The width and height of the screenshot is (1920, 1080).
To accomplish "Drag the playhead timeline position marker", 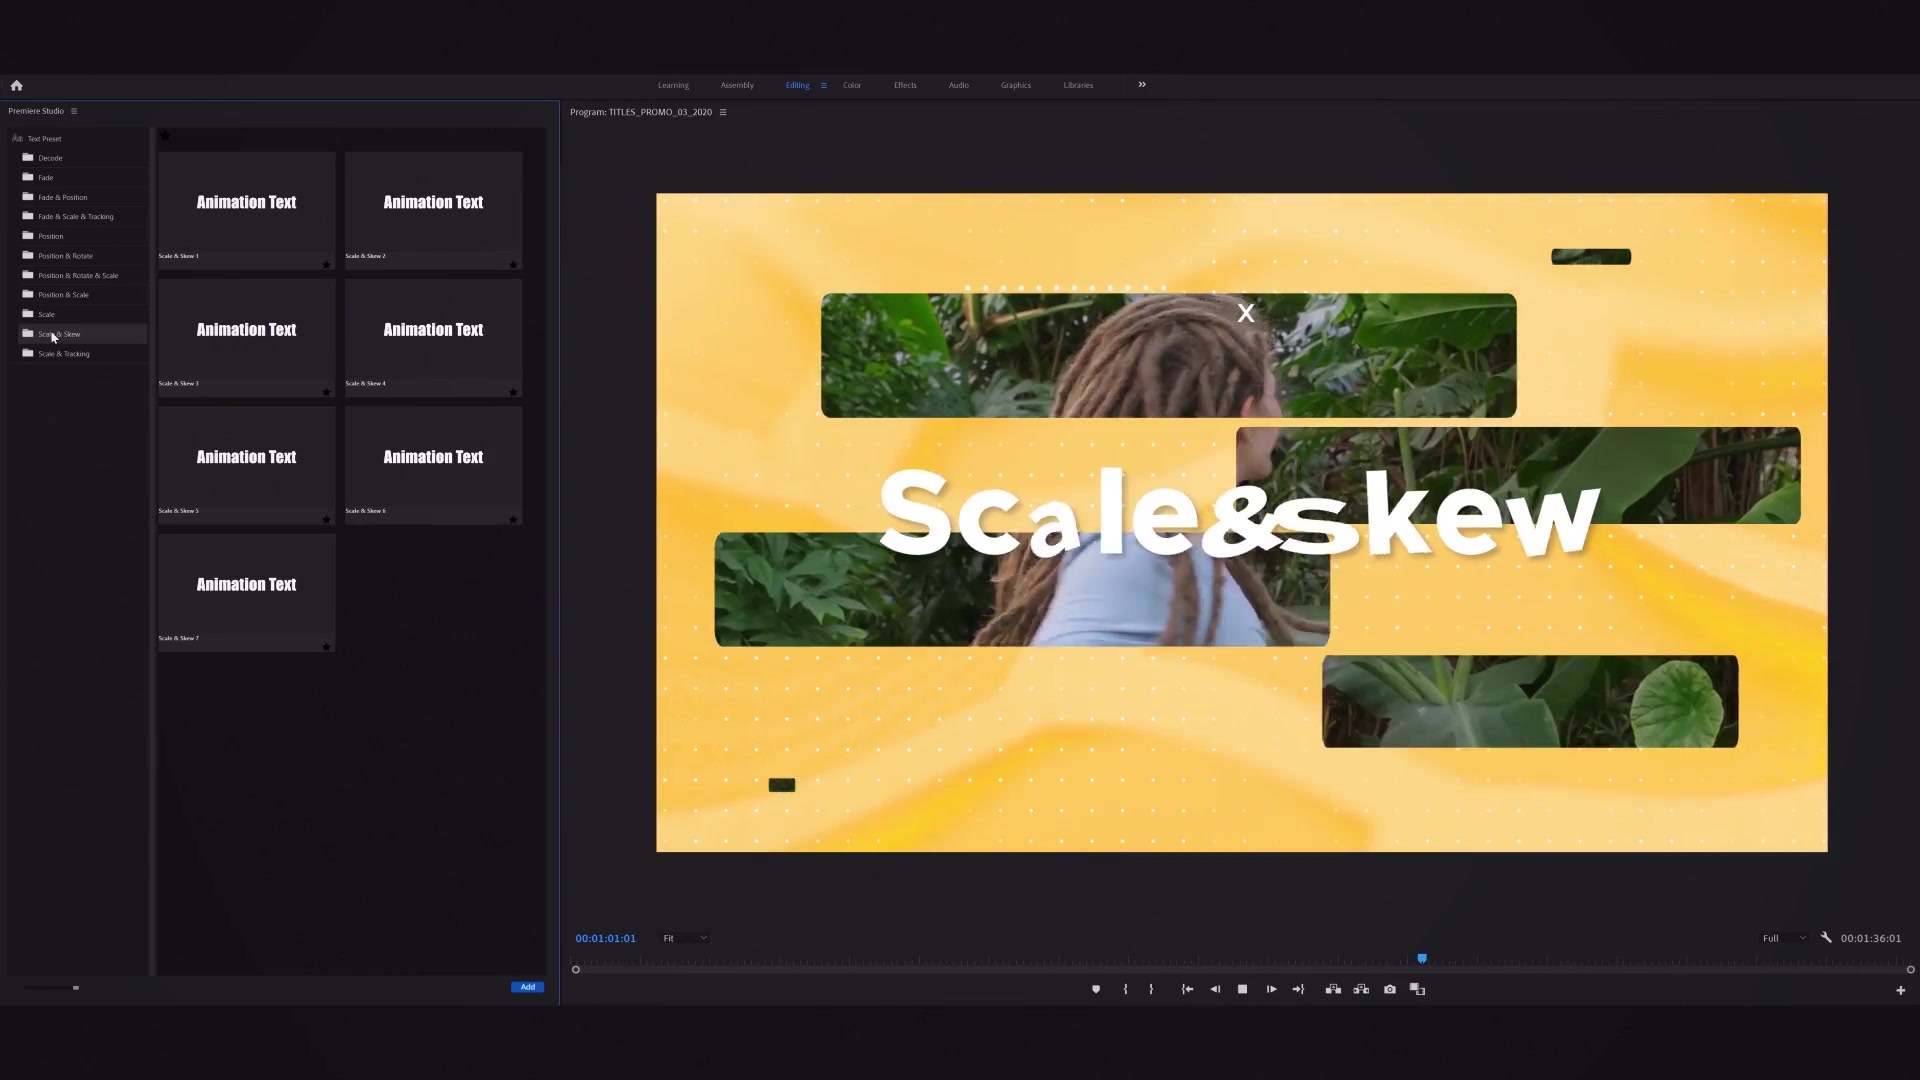I will [1423, 957].
